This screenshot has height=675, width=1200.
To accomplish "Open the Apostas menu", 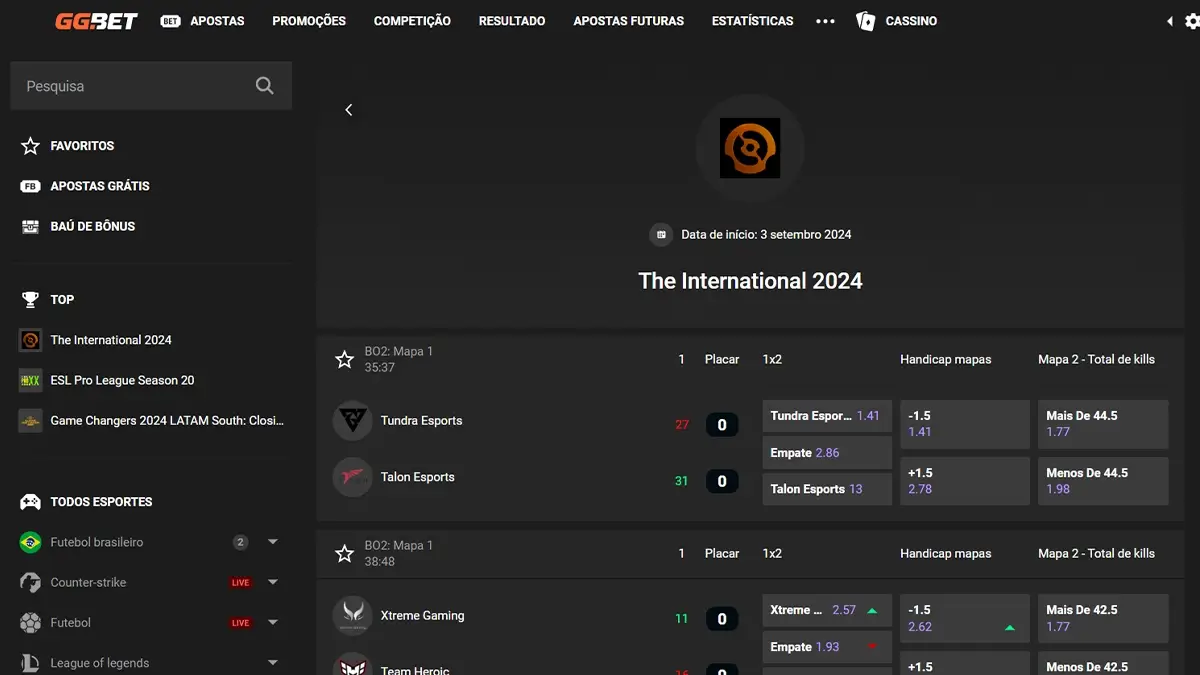I will click(x=217, y=21).
